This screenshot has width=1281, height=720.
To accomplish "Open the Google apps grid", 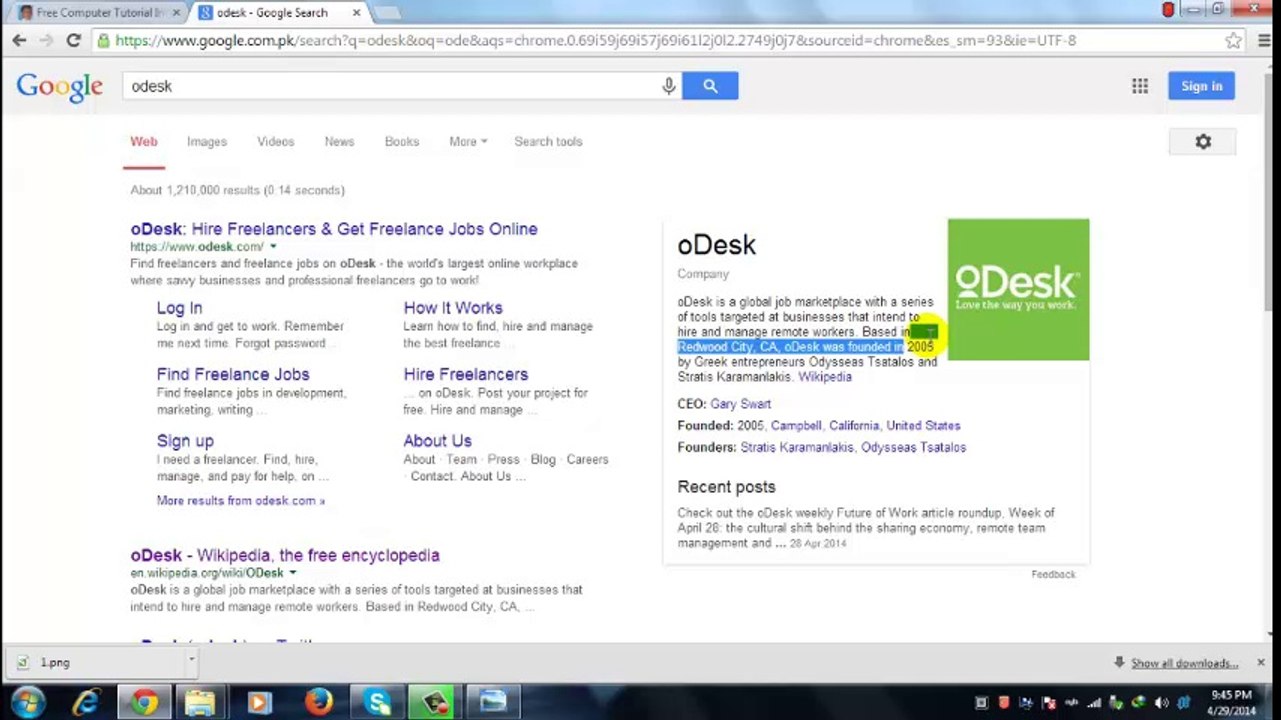I will point(1140,86).
